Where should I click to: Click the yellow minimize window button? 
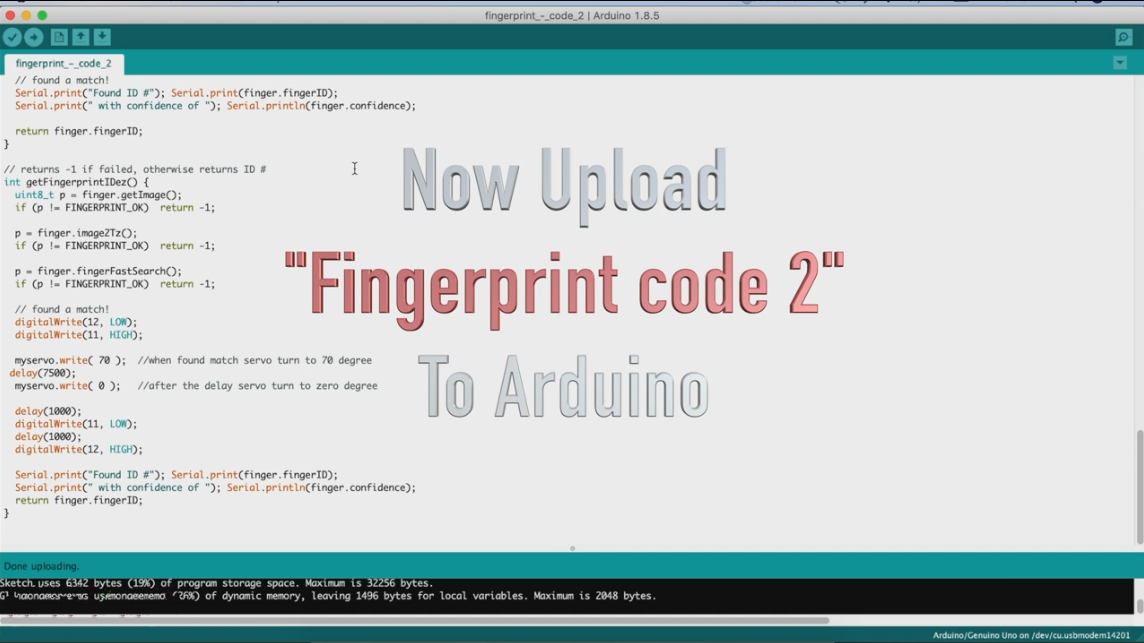[26, 15]
